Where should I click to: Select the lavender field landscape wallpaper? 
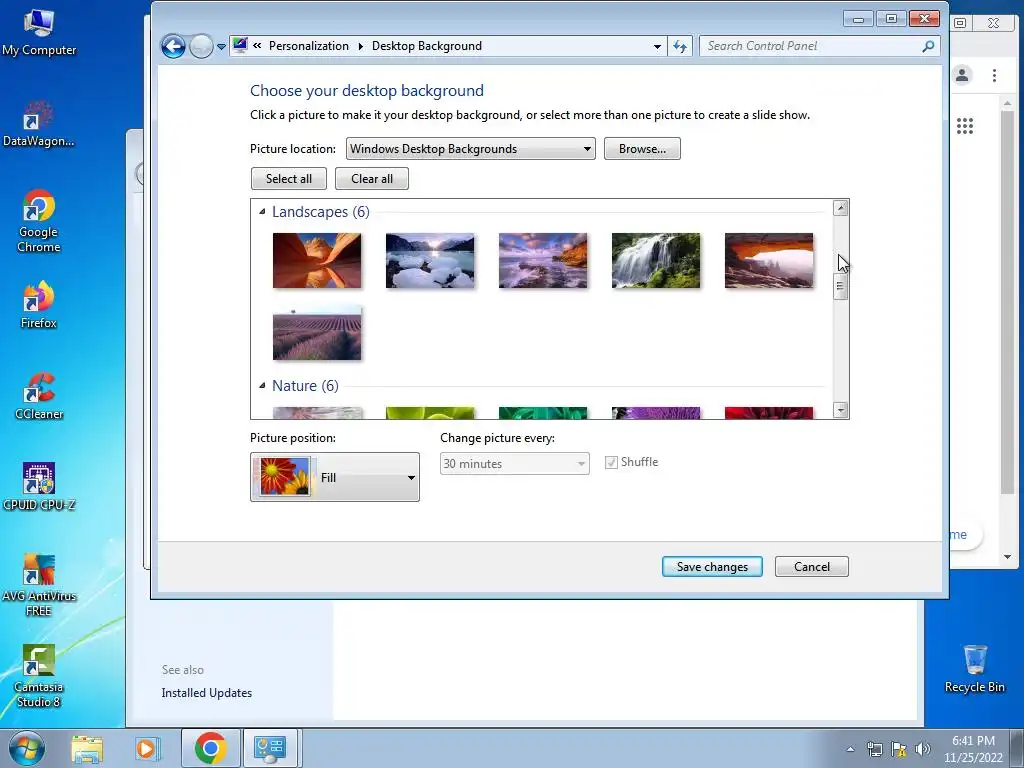(x=317, y=333)
